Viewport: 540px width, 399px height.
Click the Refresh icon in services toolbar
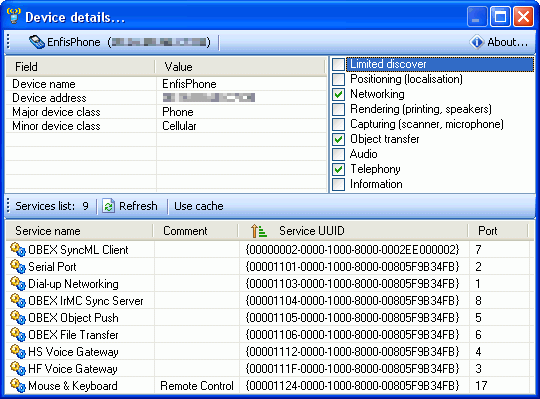tap(108, 206)
